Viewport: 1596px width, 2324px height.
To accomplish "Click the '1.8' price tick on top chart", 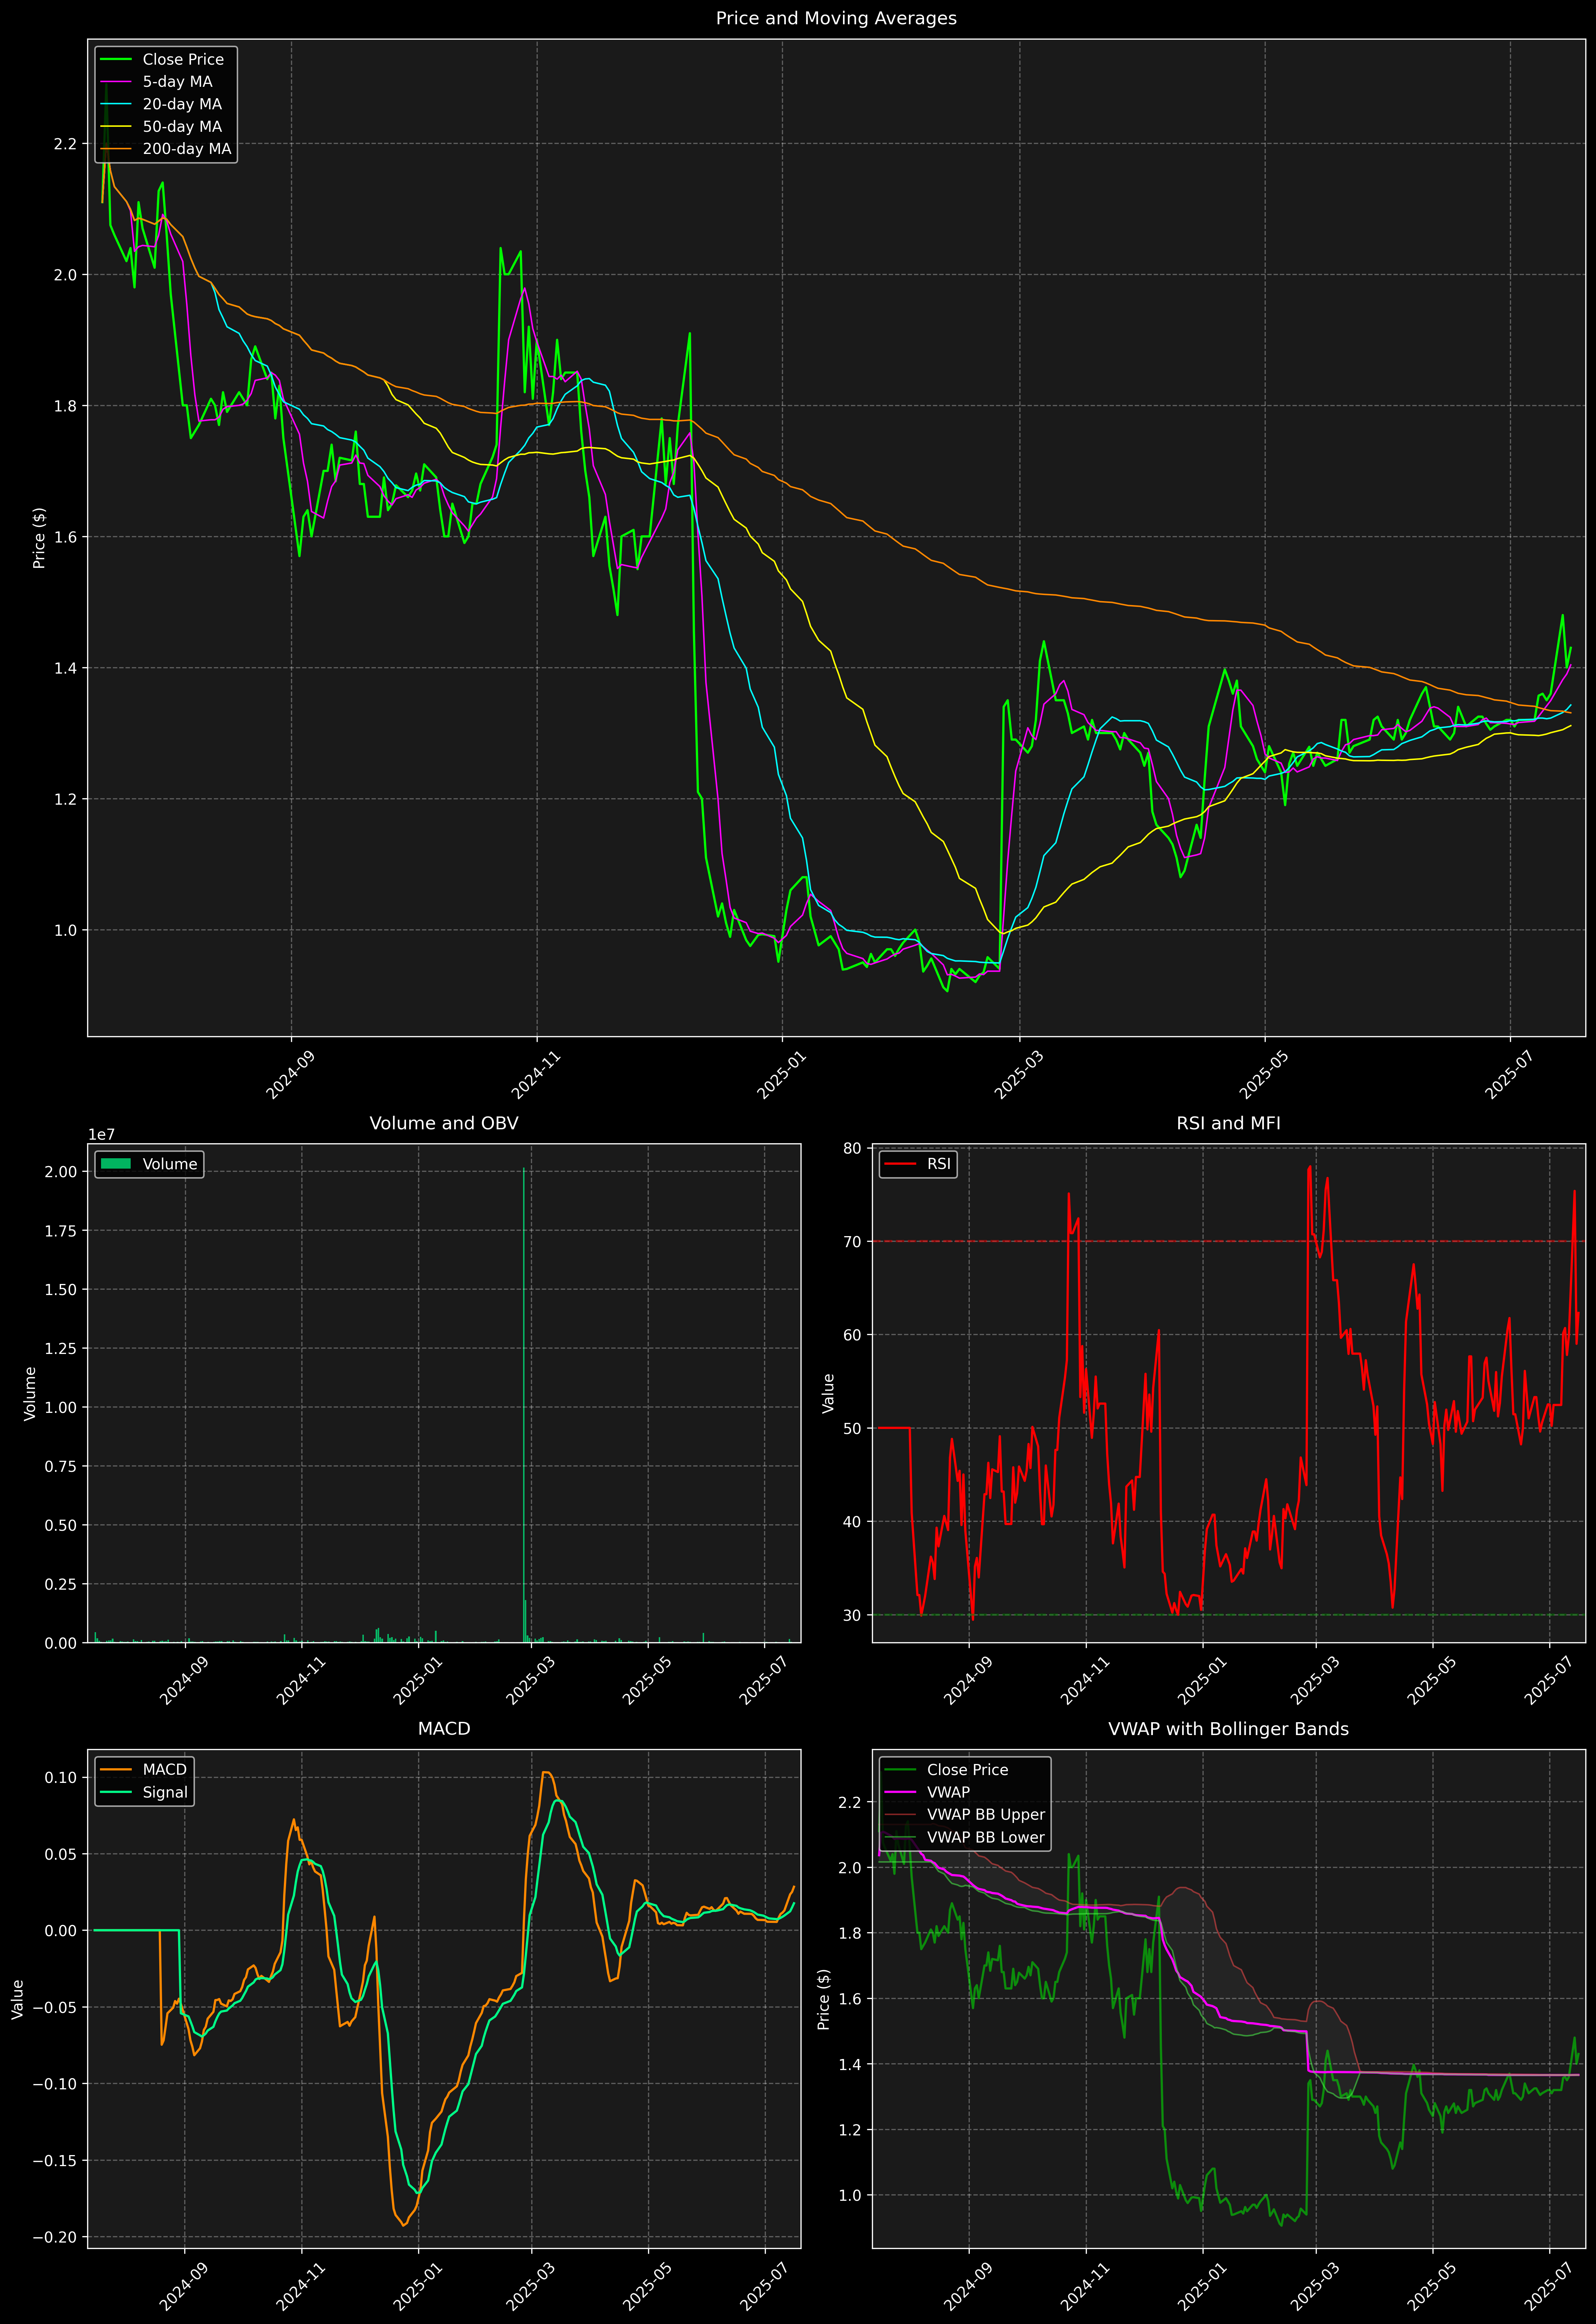I will 65,406.
